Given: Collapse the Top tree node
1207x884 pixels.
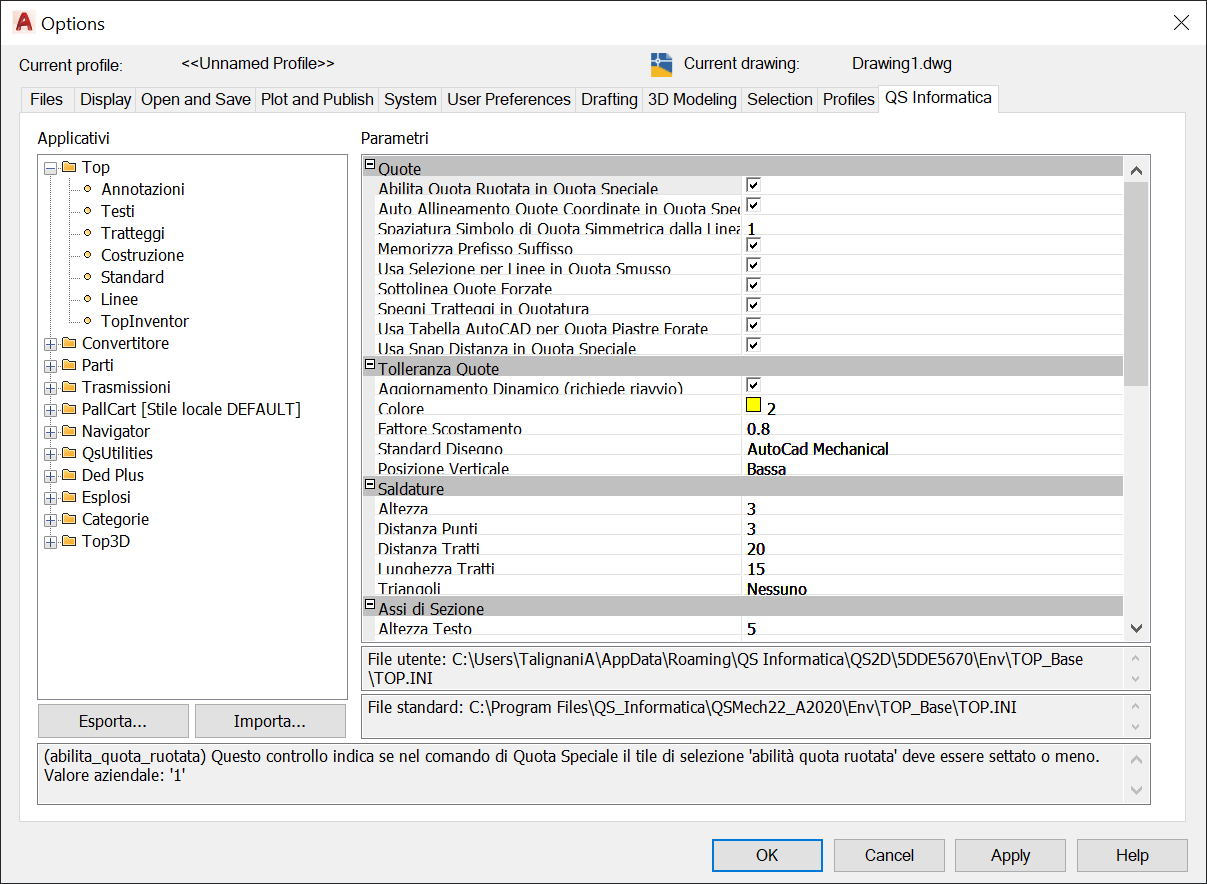Looking at the screenshot, I should click(x=50, y=168).
